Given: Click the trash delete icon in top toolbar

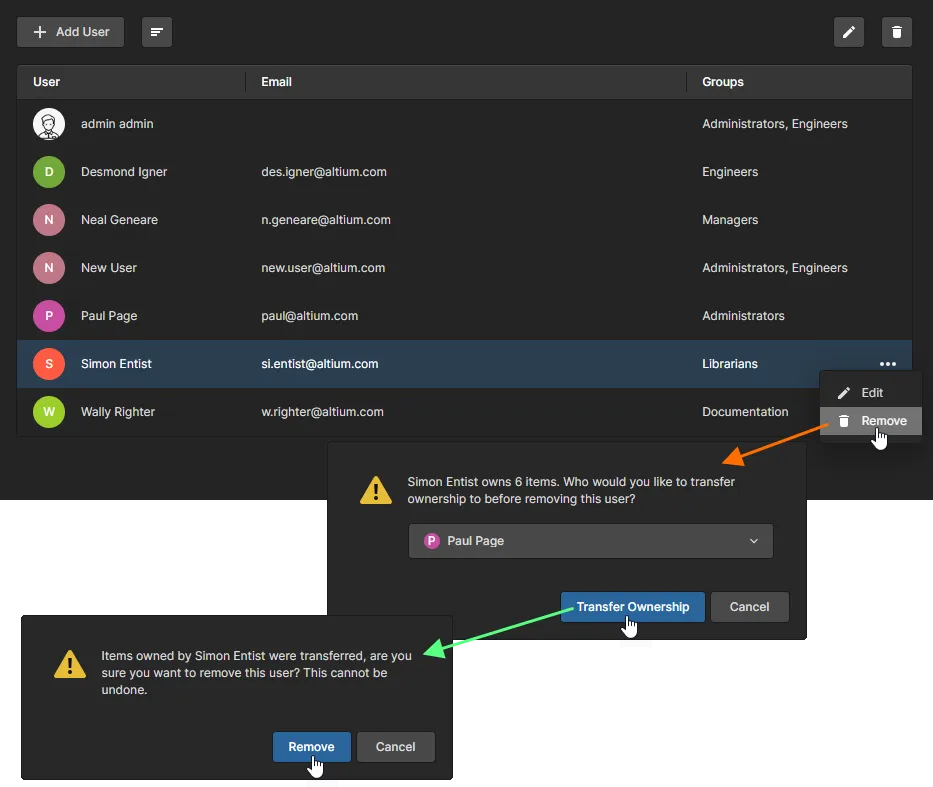Looking at the screenshot, I should [896, 31].
